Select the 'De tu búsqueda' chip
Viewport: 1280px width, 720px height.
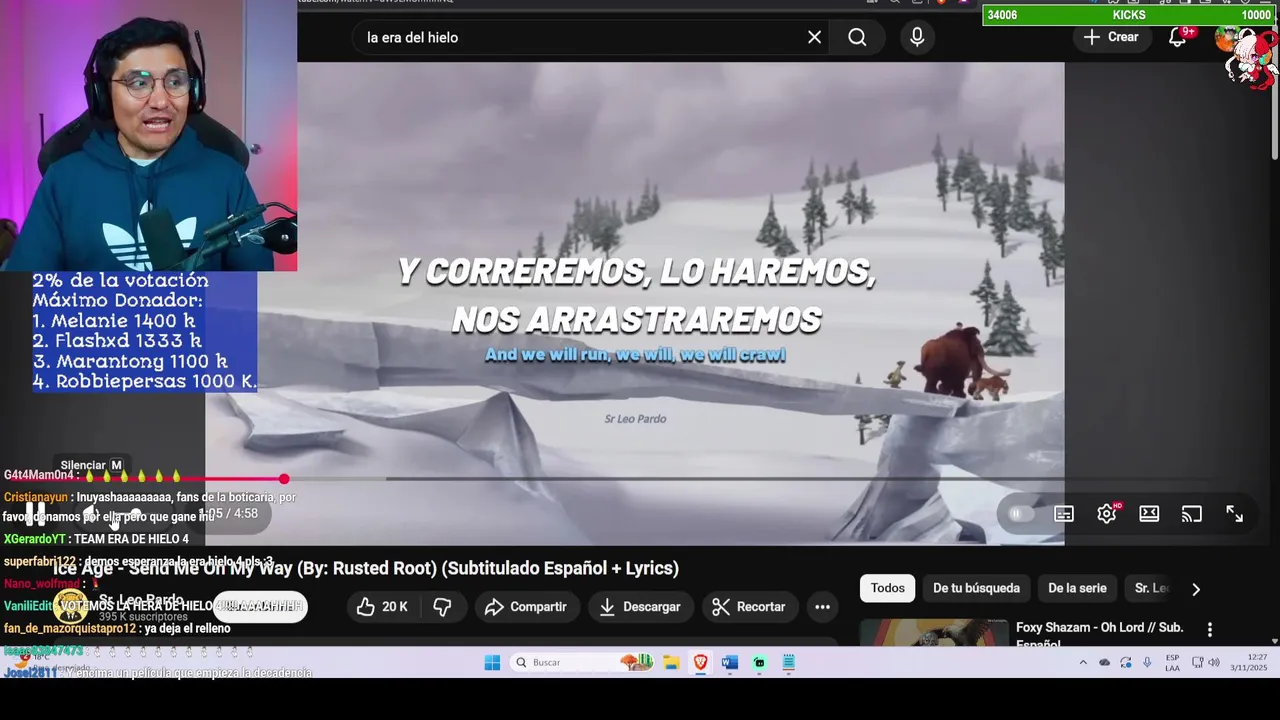pyautogui.click(x=976, y=588)
